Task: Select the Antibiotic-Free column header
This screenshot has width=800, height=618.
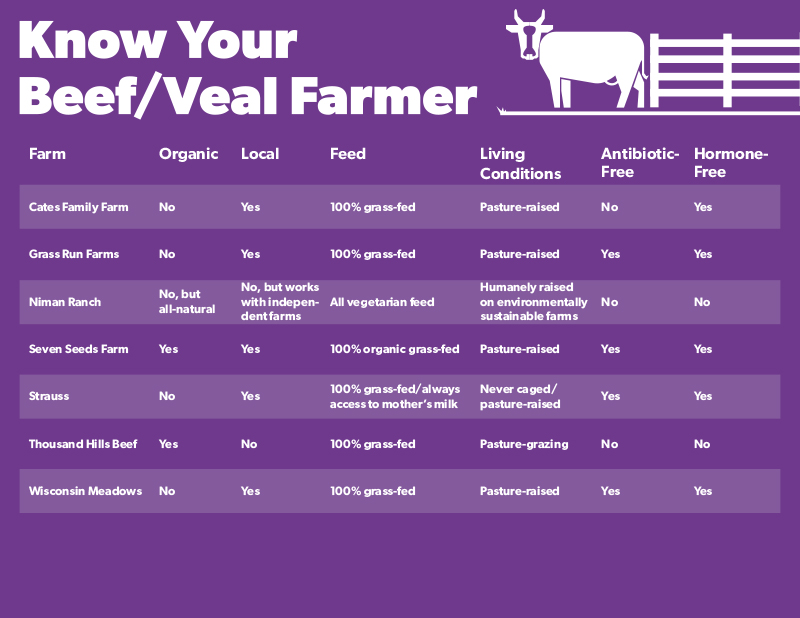Action: click(639, 163)
